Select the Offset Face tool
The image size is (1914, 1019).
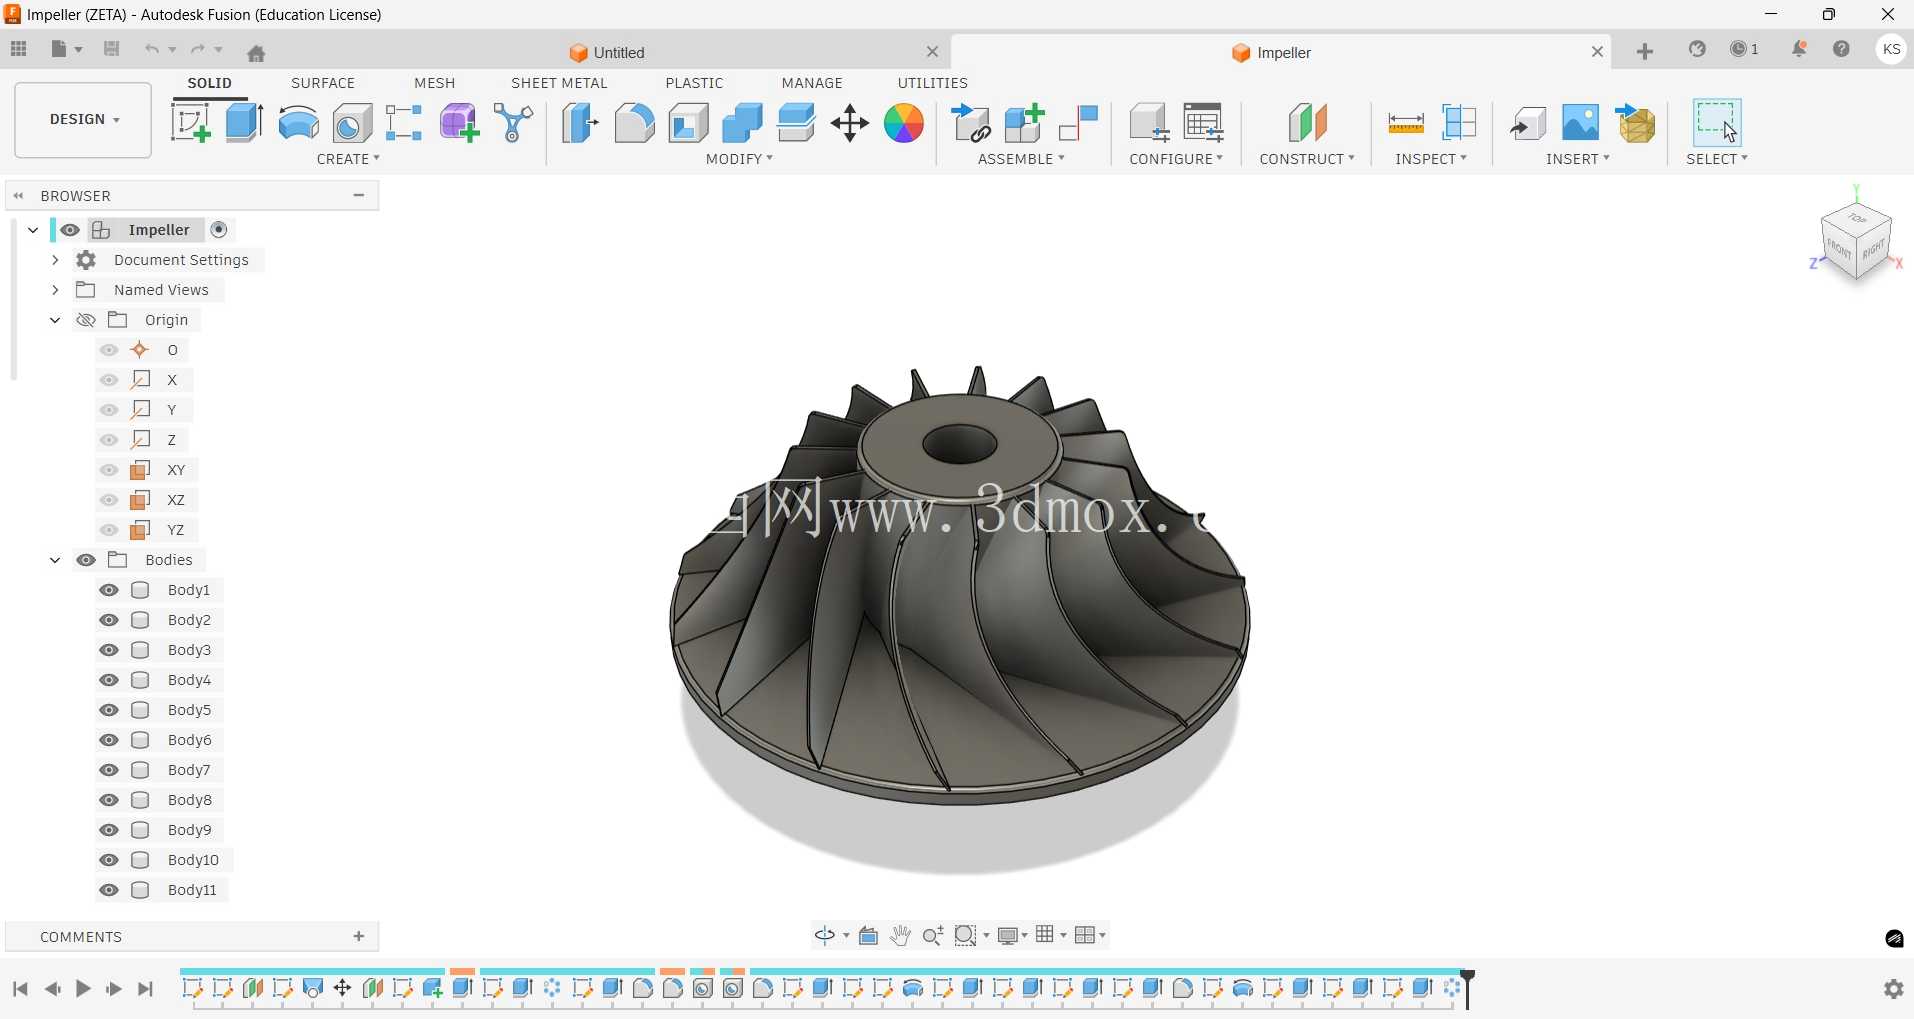point(796,123)
